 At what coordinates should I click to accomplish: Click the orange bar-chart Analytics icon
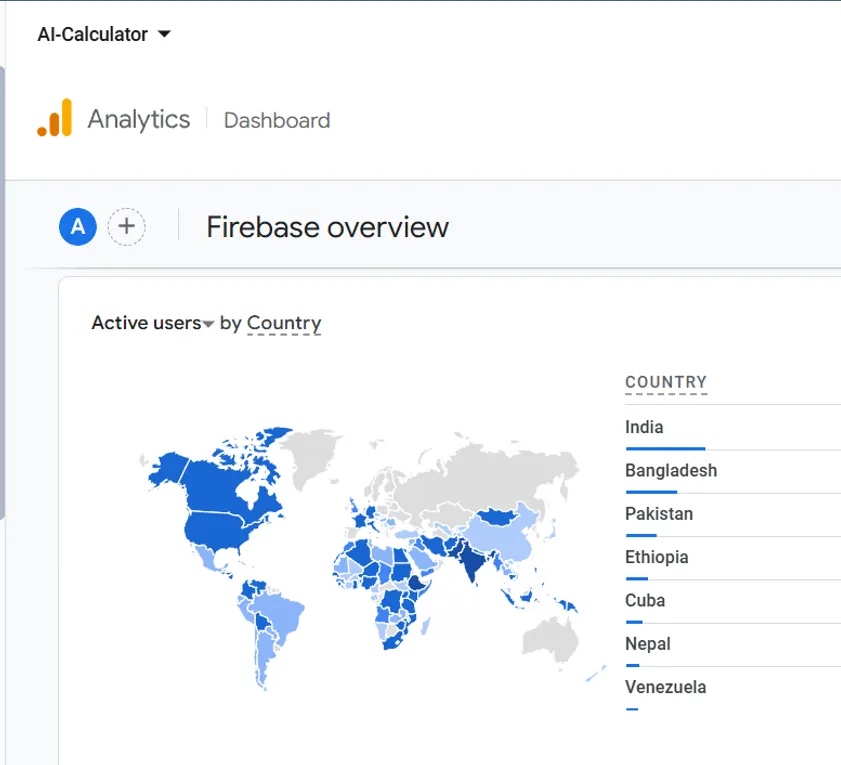click(x=50, y=117)
